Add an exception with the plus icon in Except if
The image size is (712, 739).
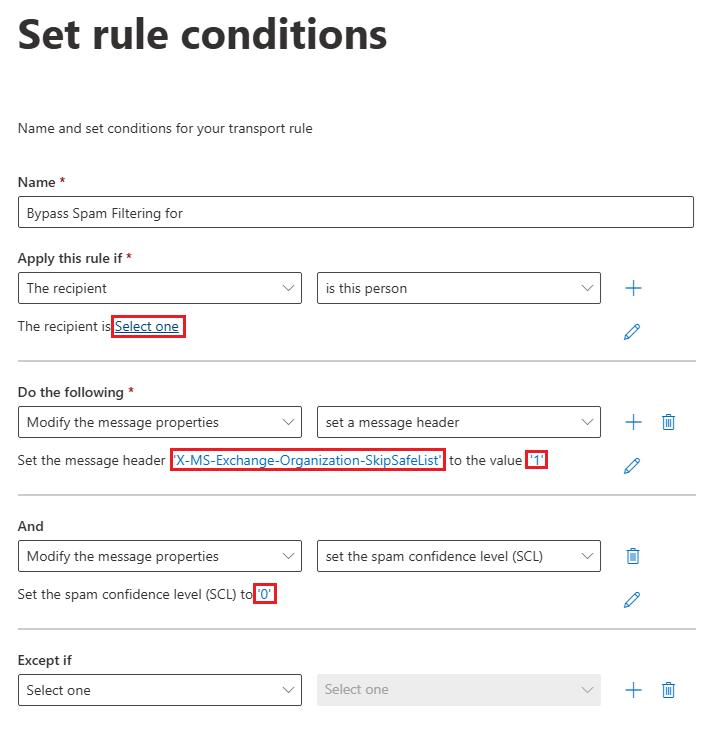tap(633, 690)
